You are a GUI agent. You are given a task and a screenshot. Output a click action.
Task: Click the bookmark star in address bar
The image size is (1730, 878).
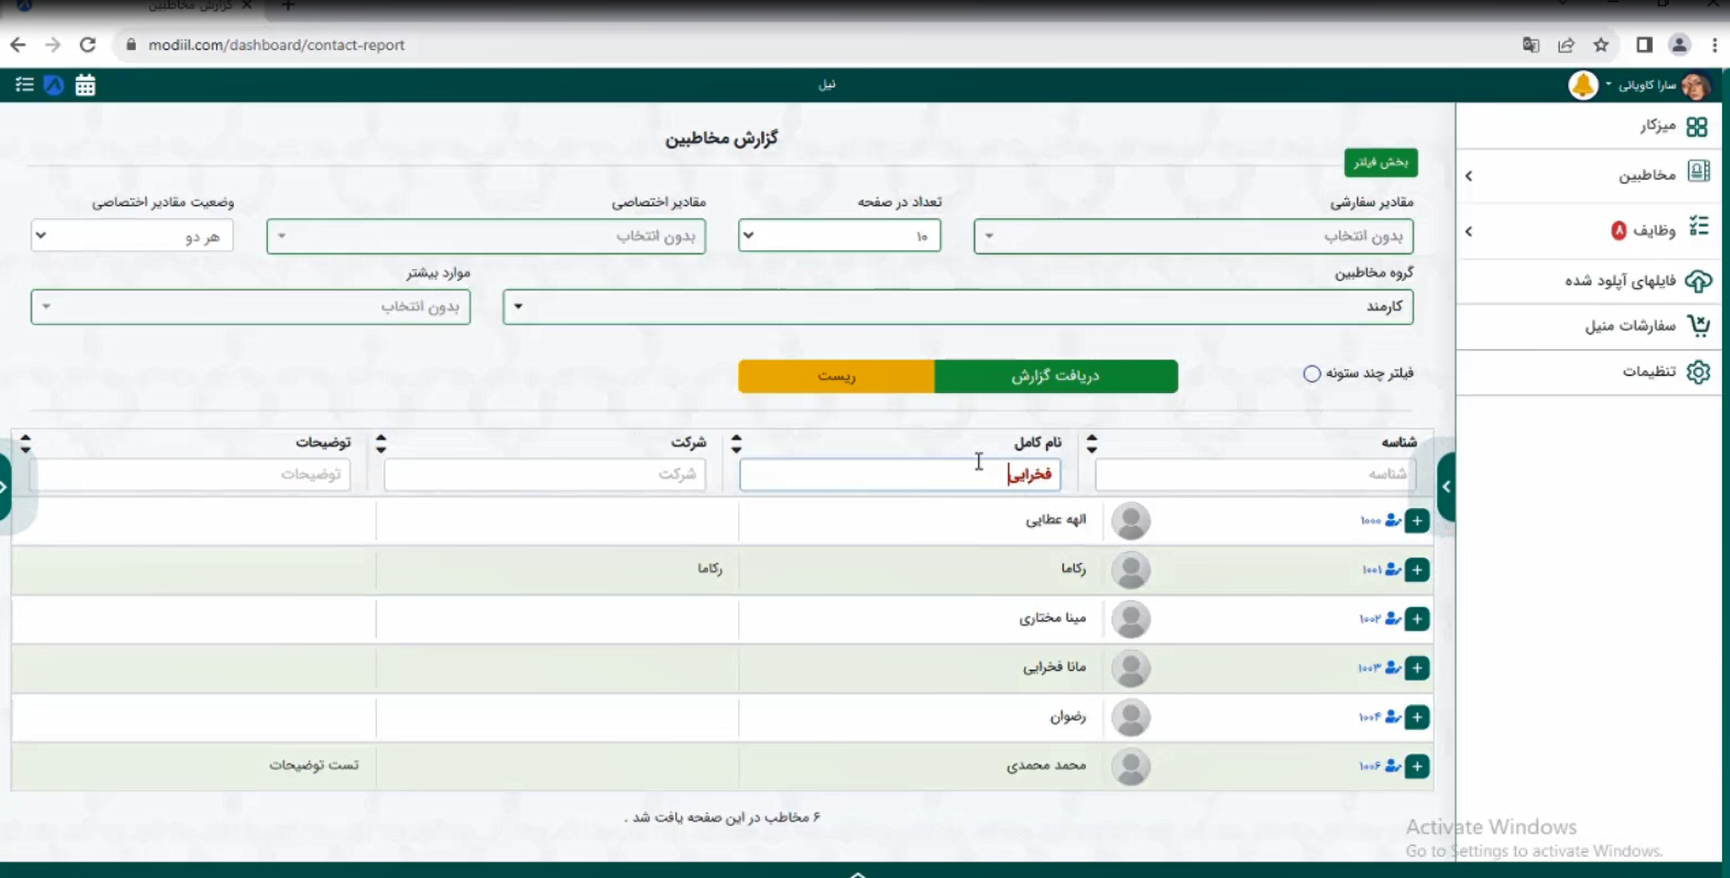[1601, 45]
